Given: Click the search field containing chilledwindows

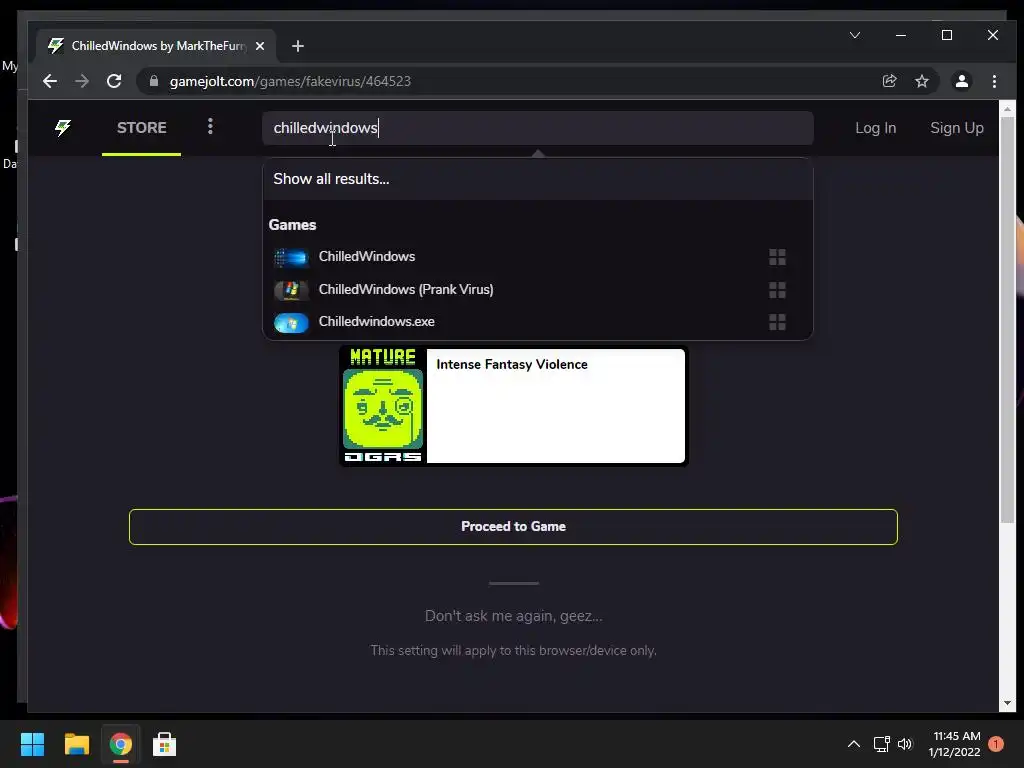Looking at the screenshot, I should 537,128.
